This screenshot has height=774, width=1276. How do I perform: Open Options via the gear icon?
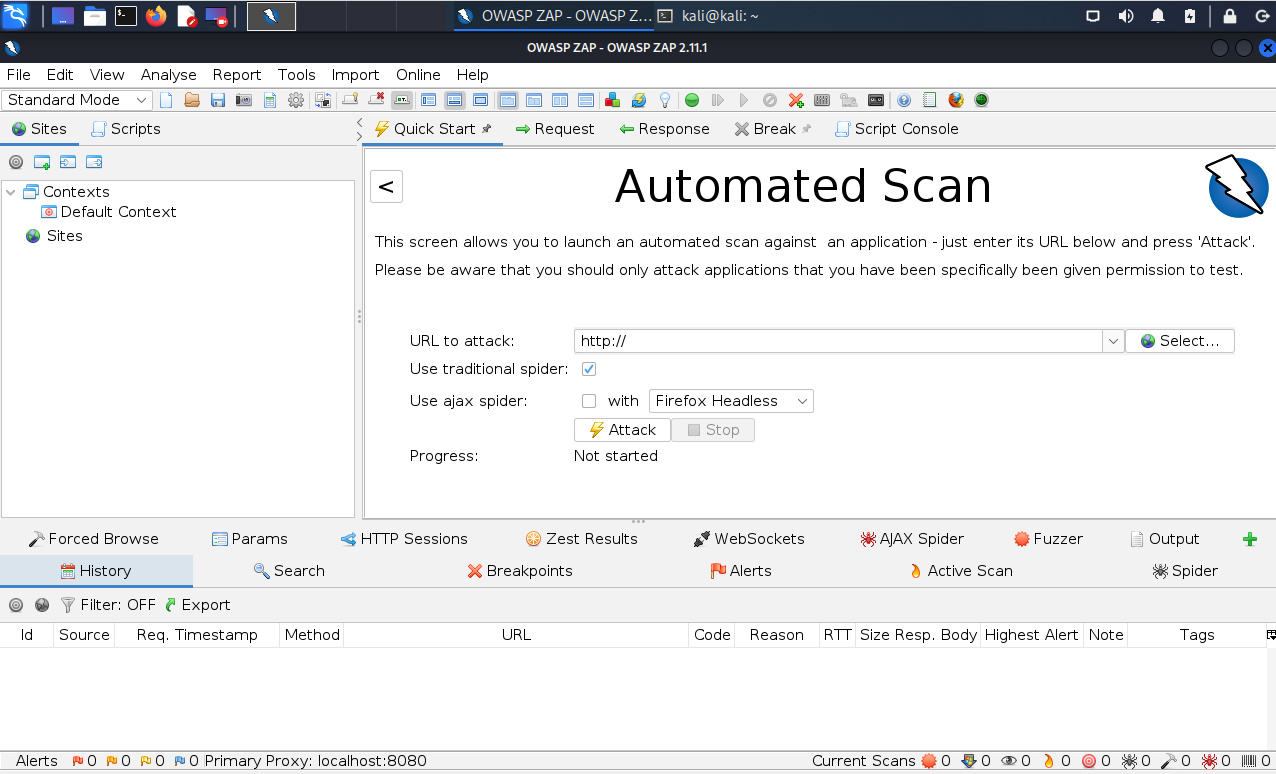[x=296, y=100]
